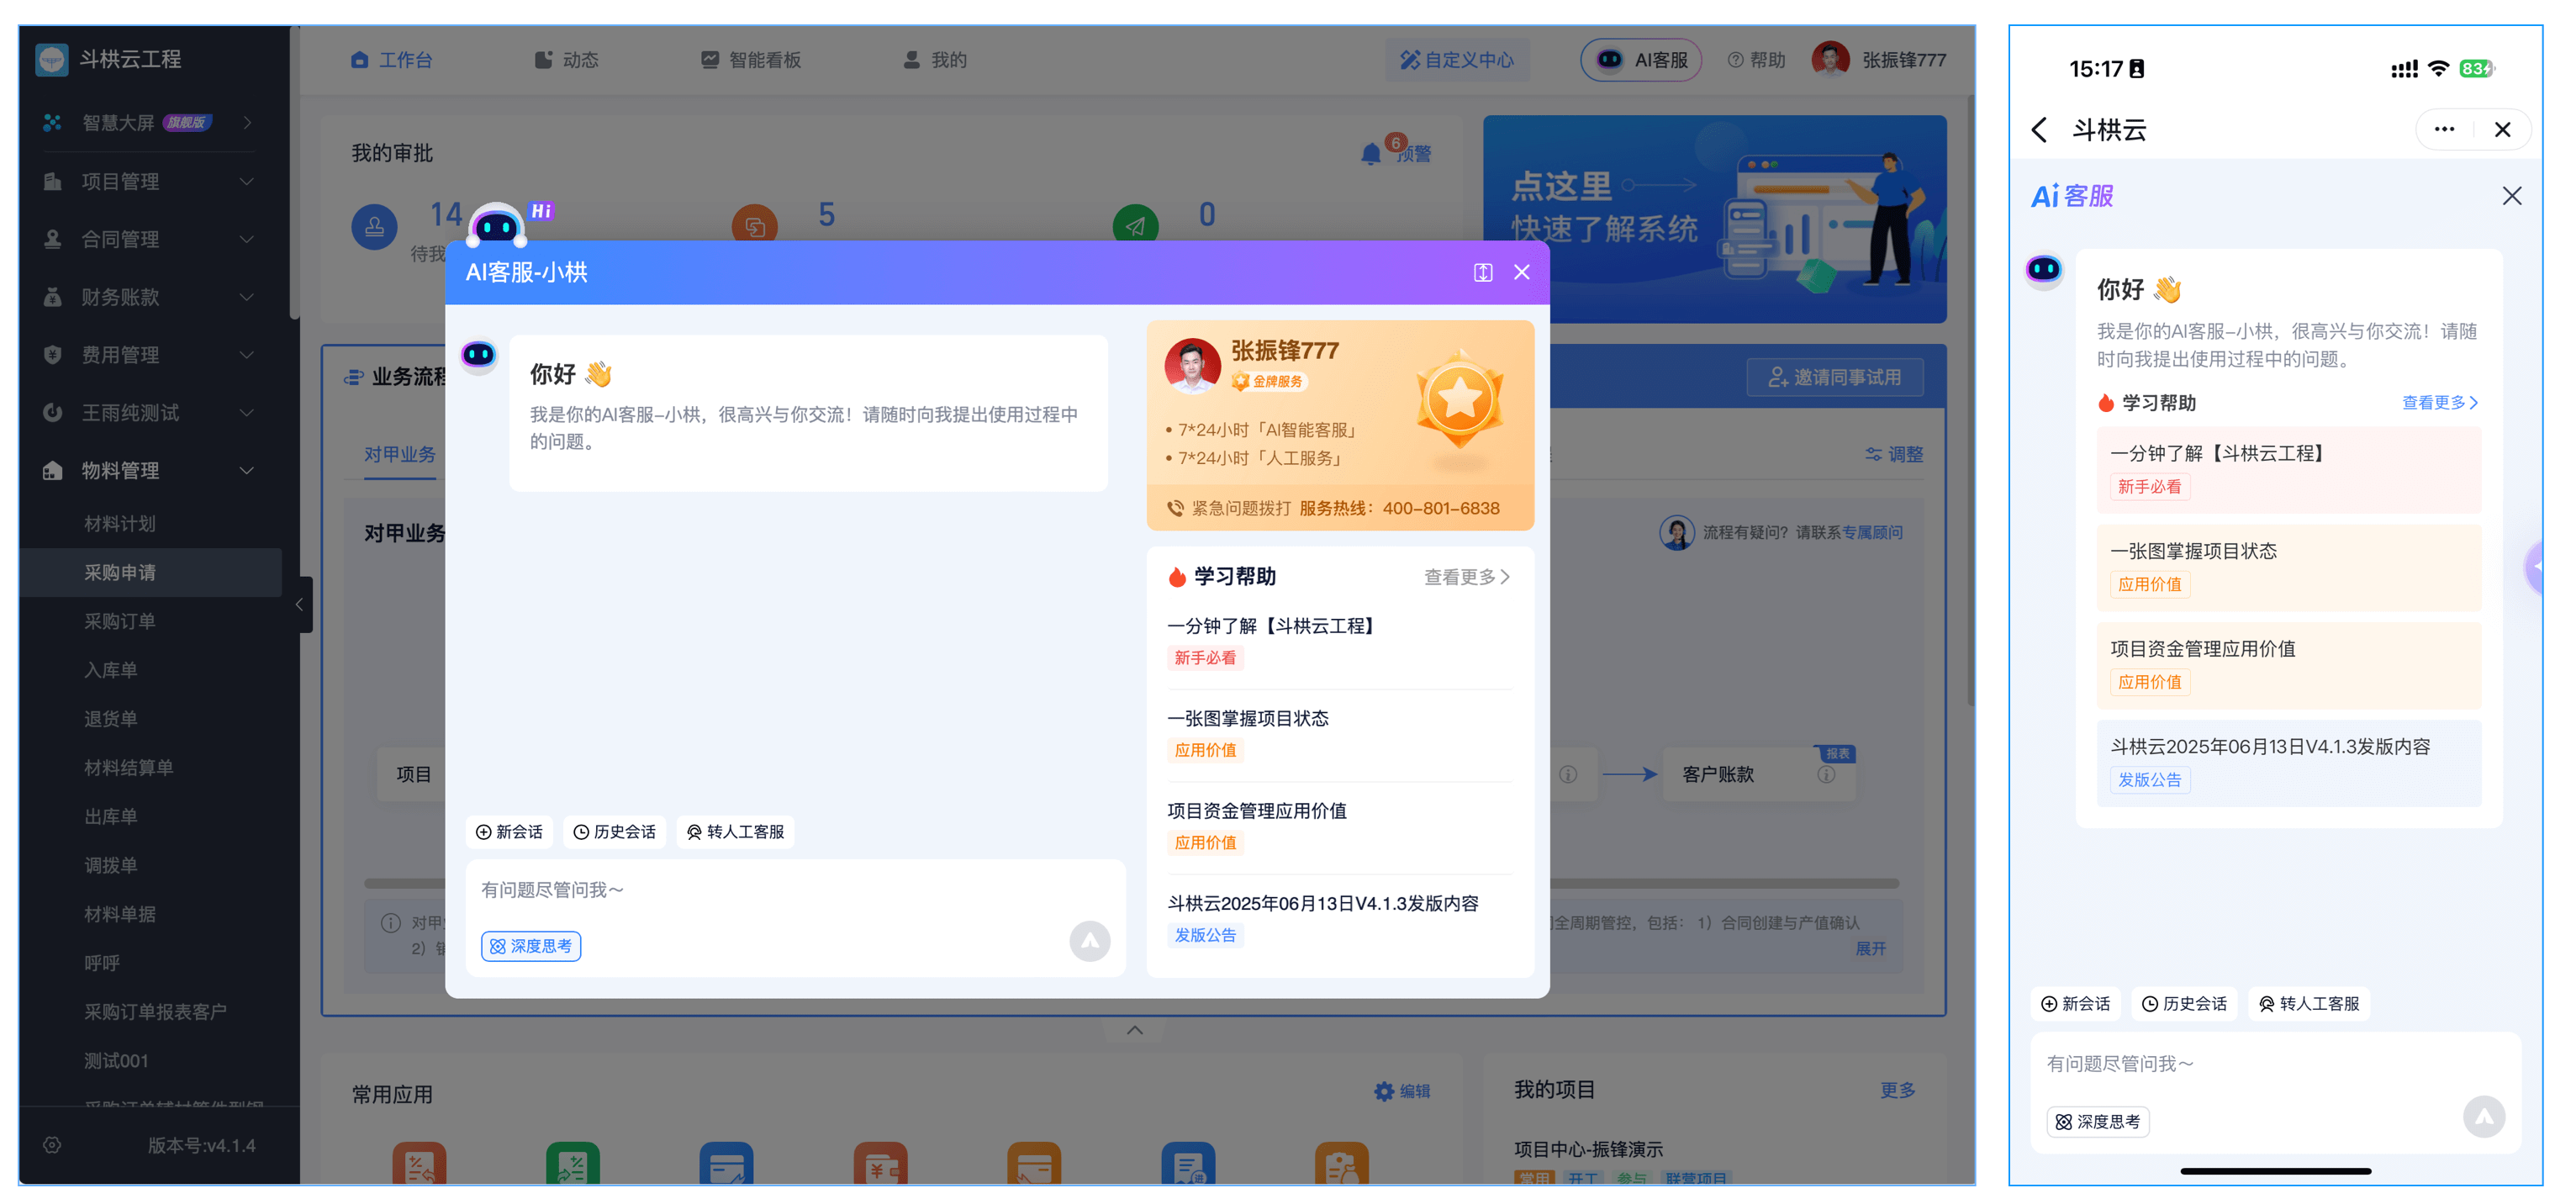Toggle 深度思考 in the desktop chat
The image size is (2576, 1204).
point(531,947)
